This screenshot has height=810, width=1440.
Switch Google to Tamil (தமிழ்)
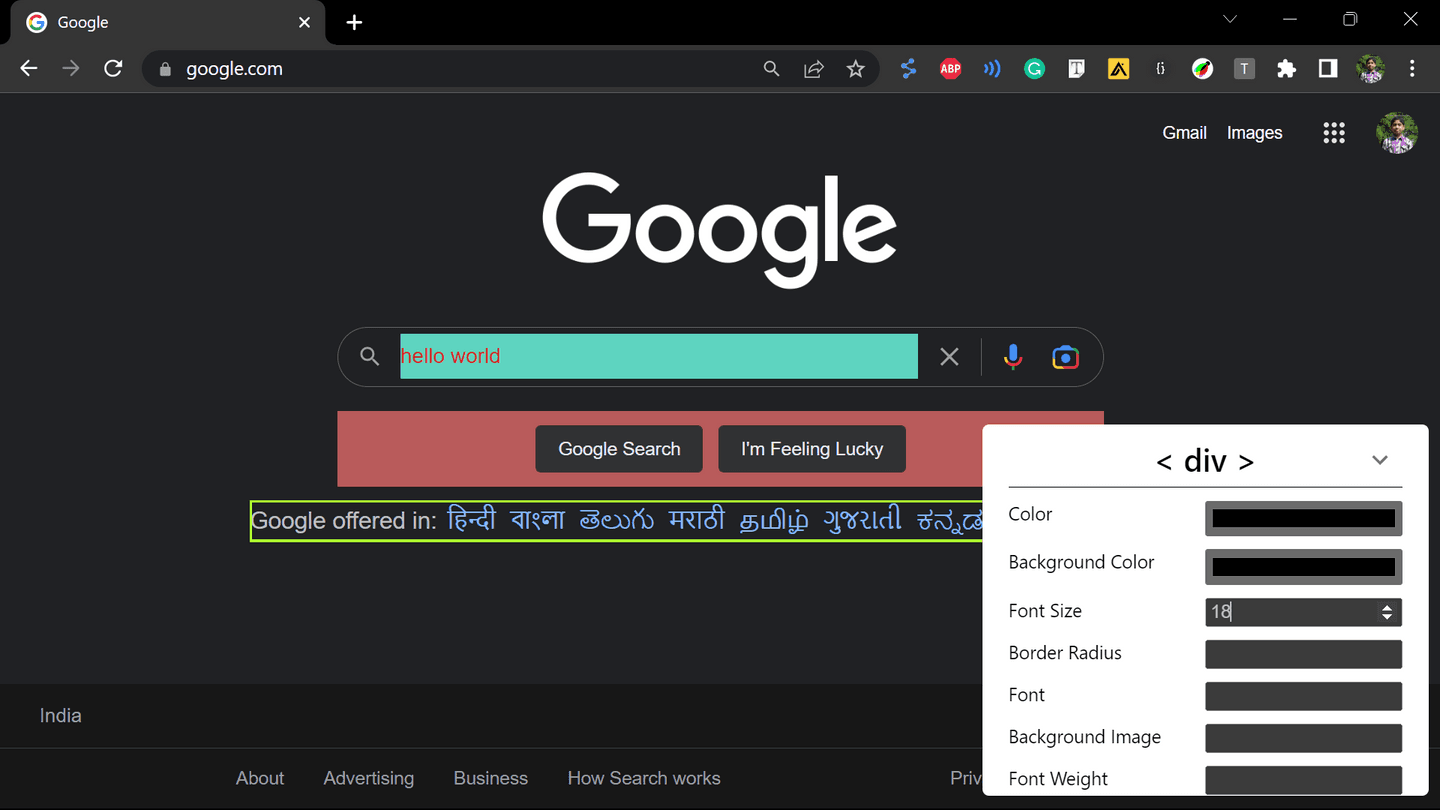774,521
